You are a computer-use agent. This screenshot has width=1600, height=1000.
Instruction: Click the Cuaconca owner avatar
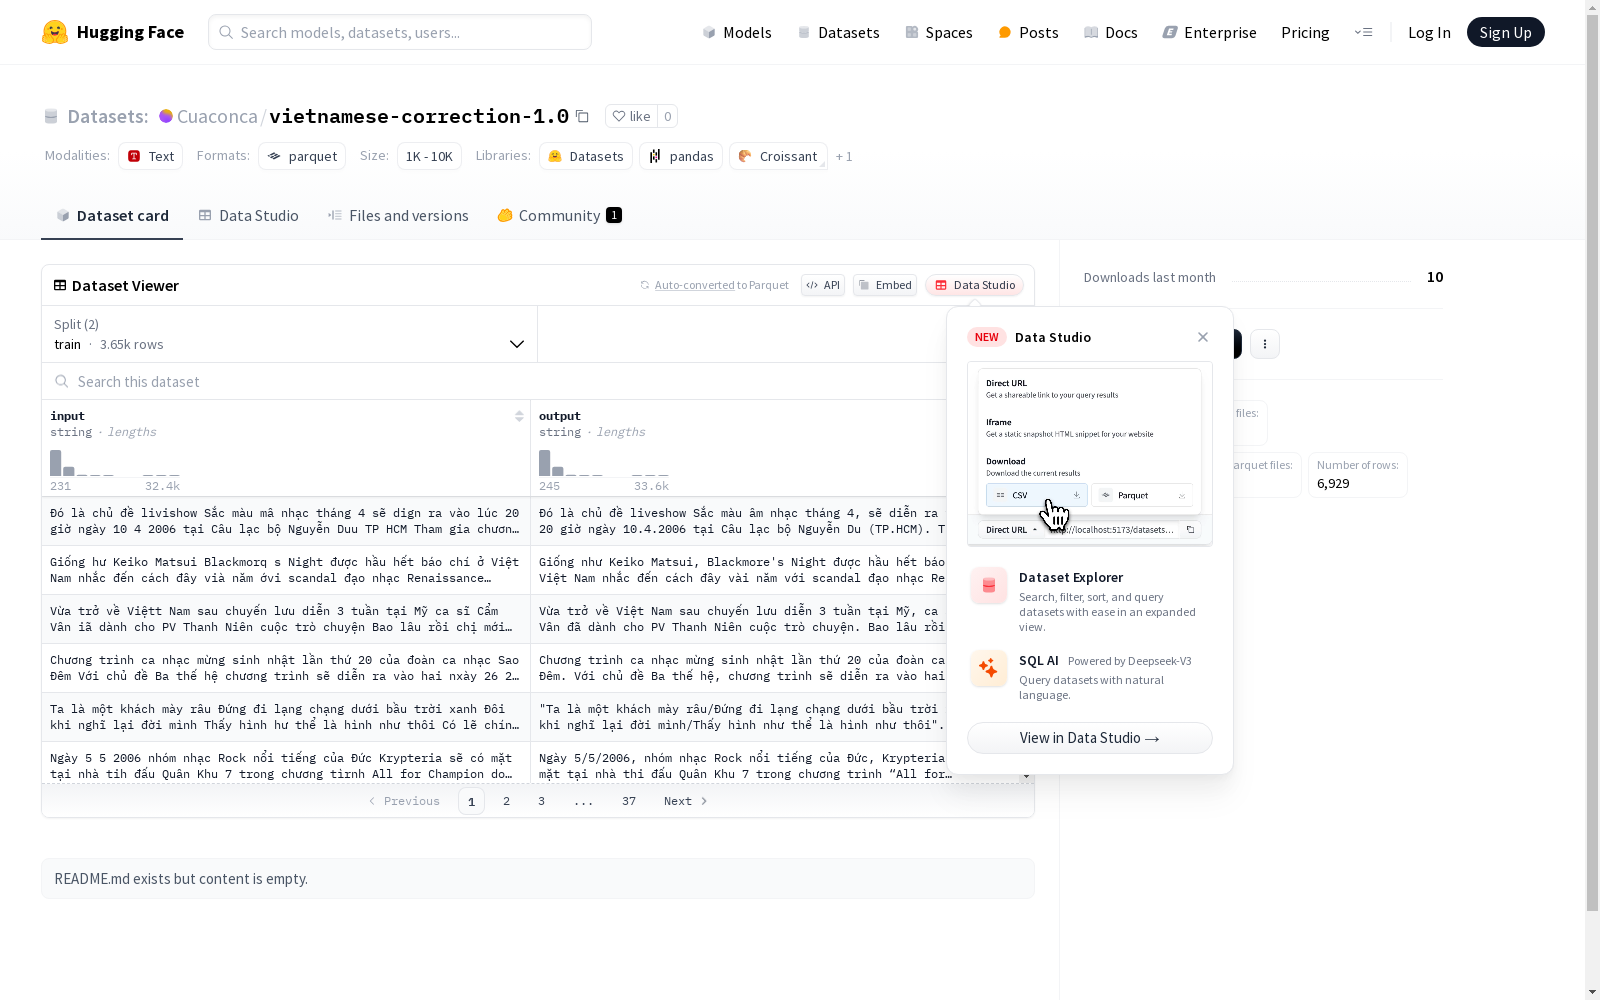click(x=166, y=116)
